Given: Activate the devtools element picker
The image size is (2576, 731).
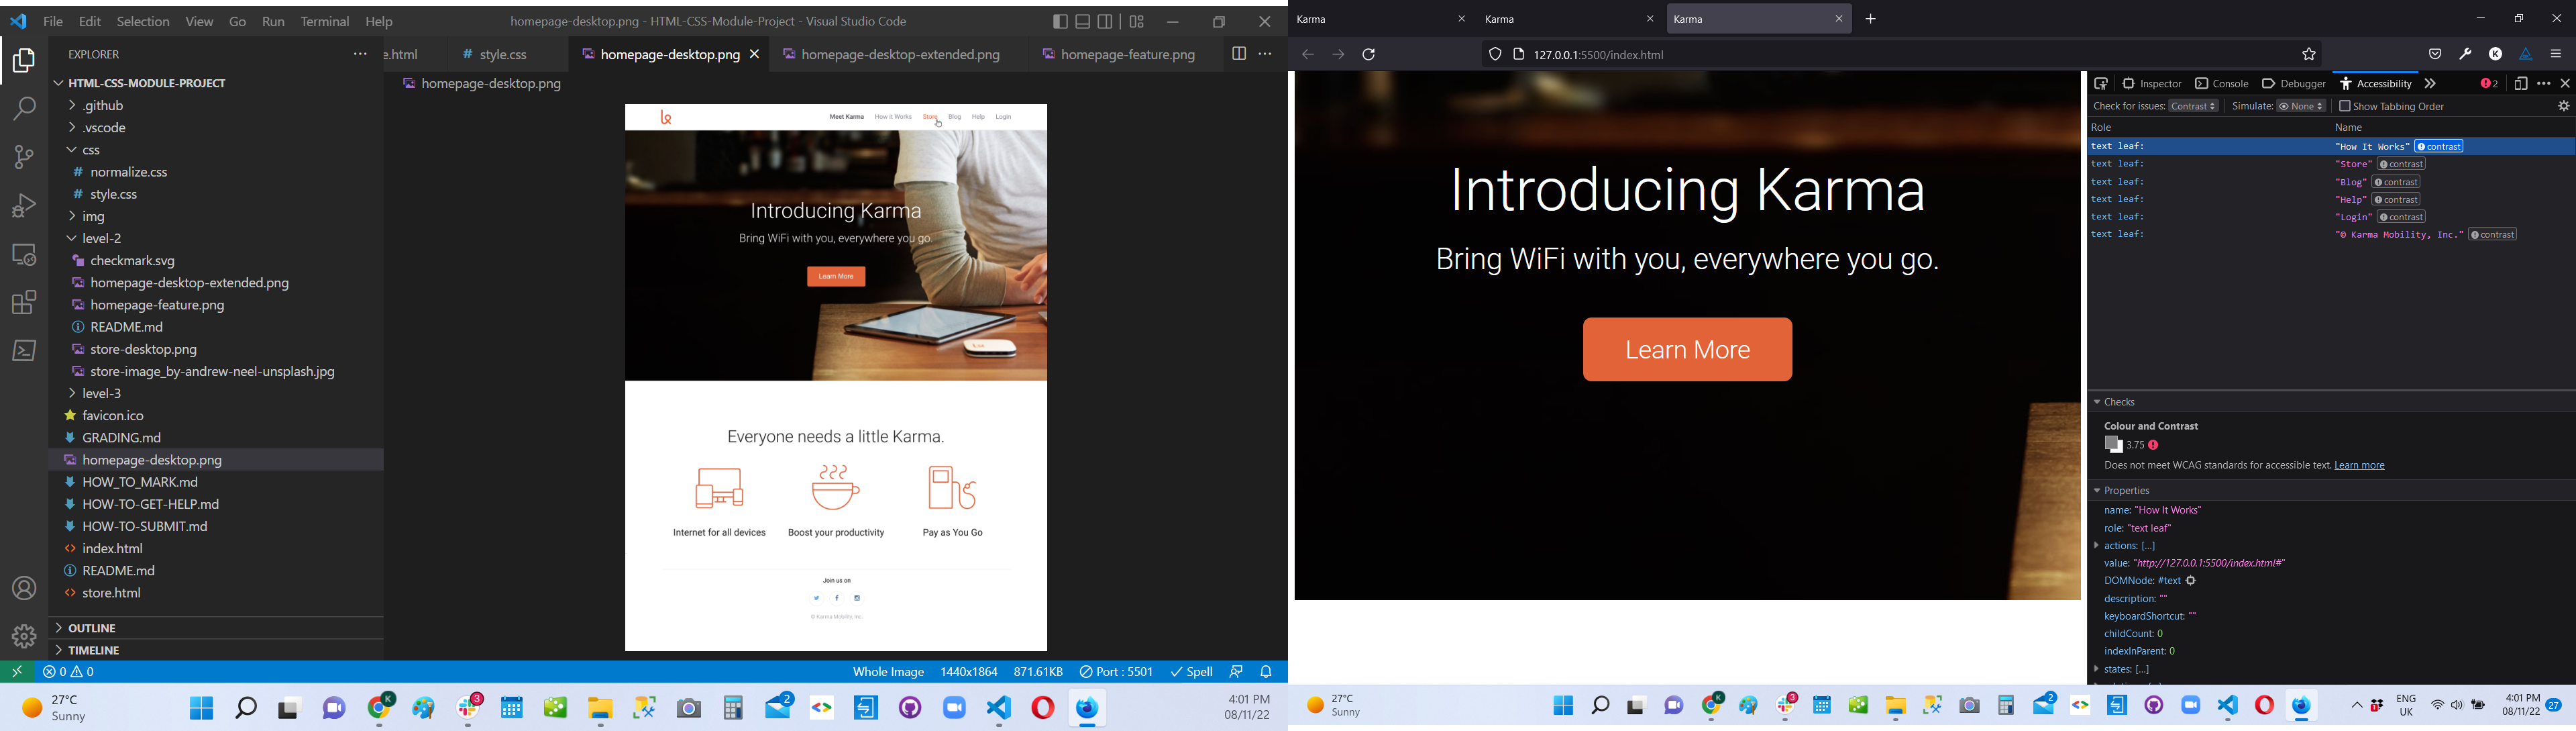Looking at the screenshot, I should point(2101,84).
